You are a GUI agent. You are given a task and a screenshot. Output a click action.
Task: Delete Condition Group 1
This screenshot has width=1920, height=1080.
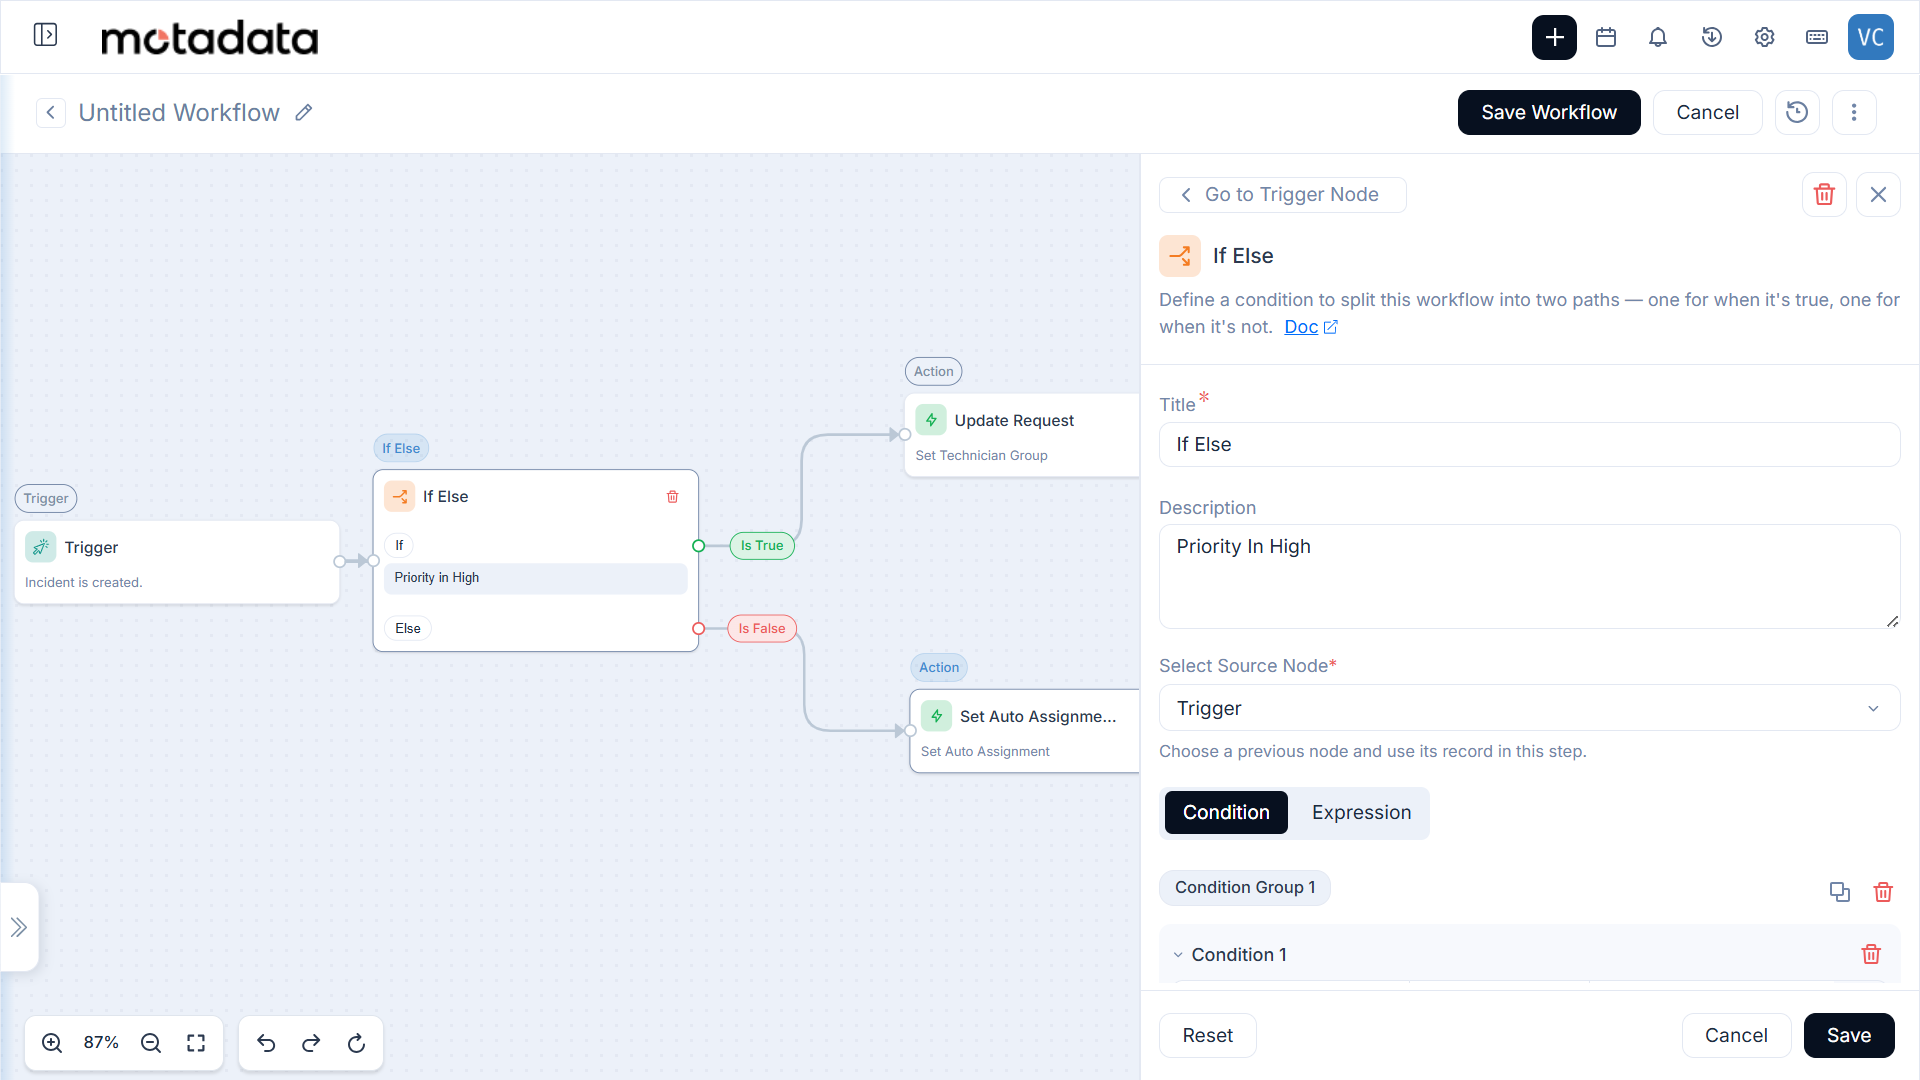[x=1883, y=891]
